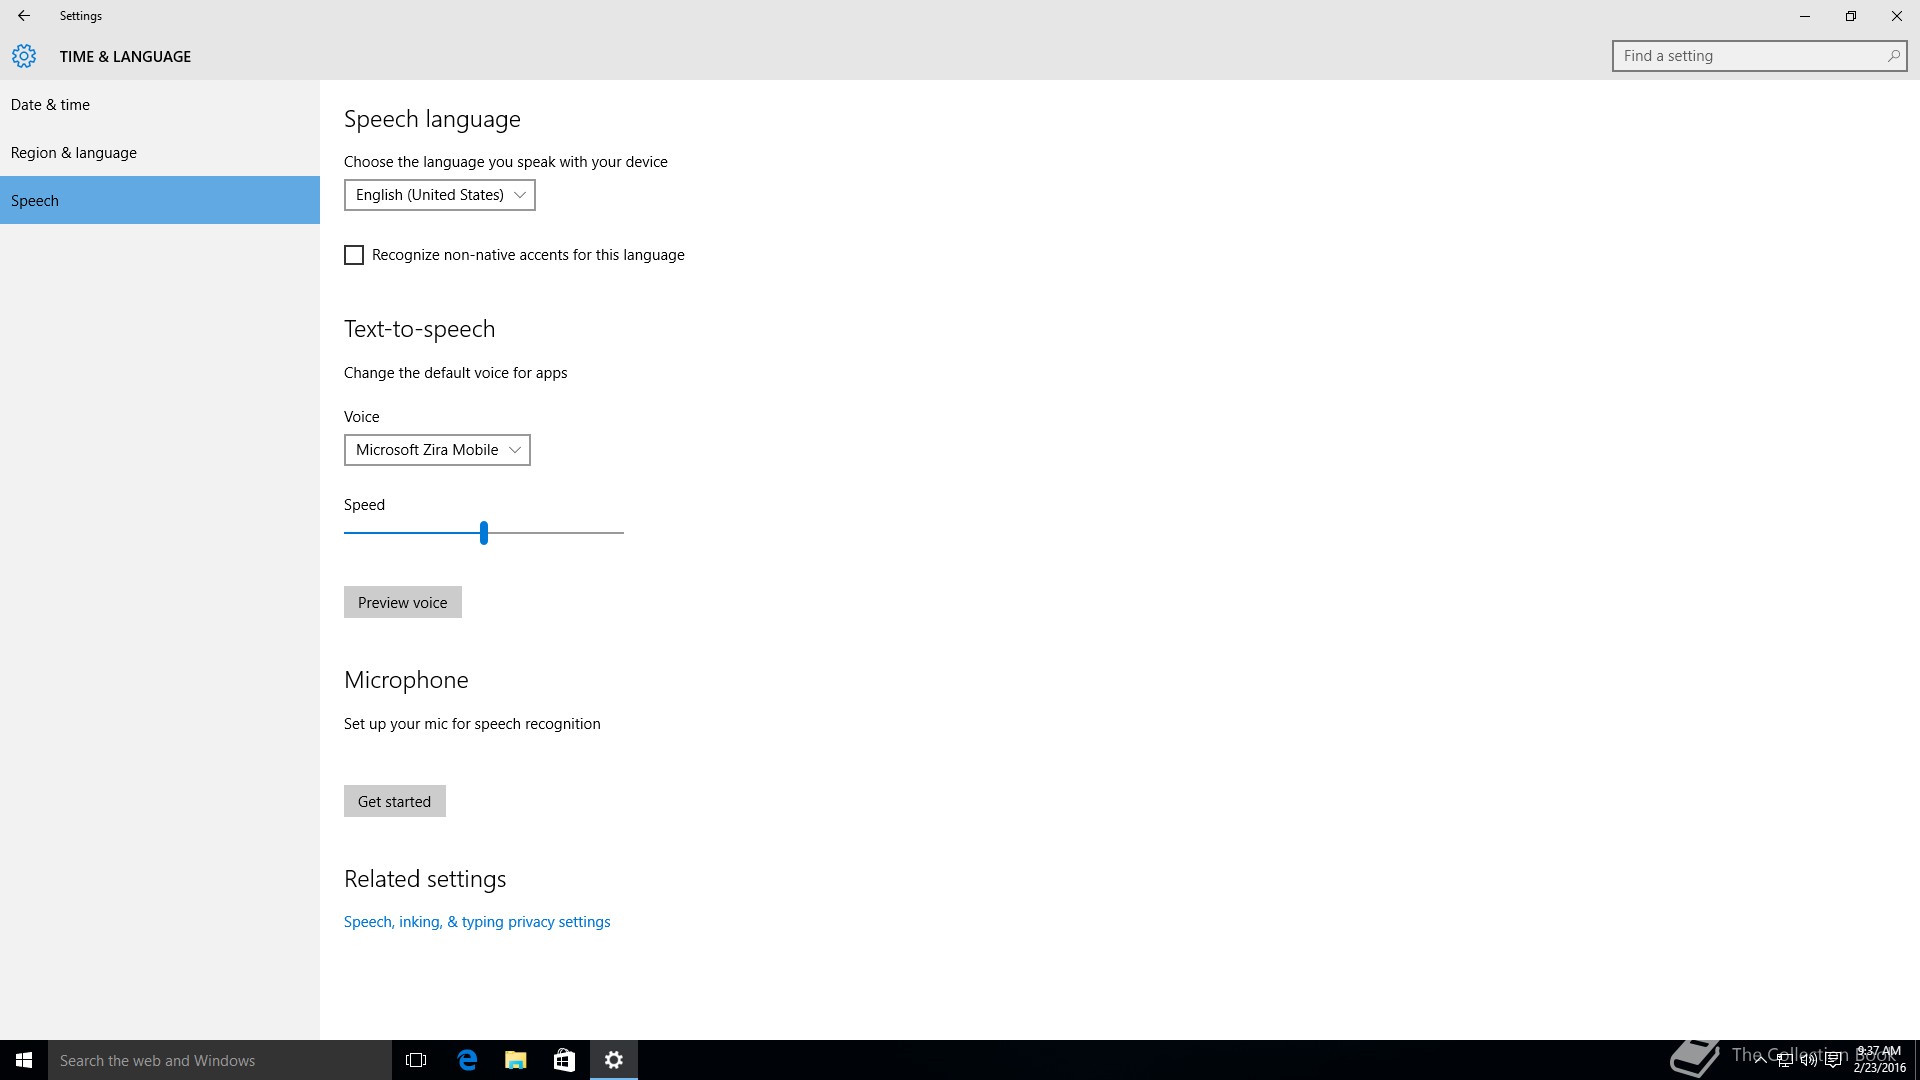Open Task View from the taskbar

coord(416,1060)
